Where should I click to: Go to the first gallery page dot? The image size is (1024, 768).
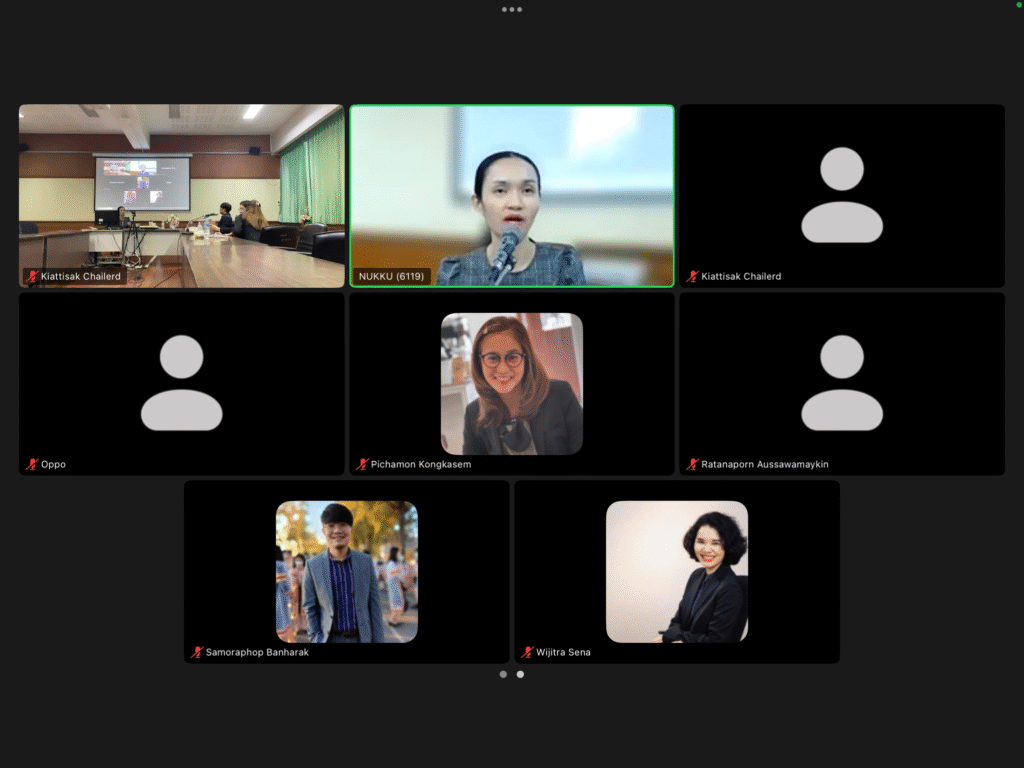pos(503,674)
